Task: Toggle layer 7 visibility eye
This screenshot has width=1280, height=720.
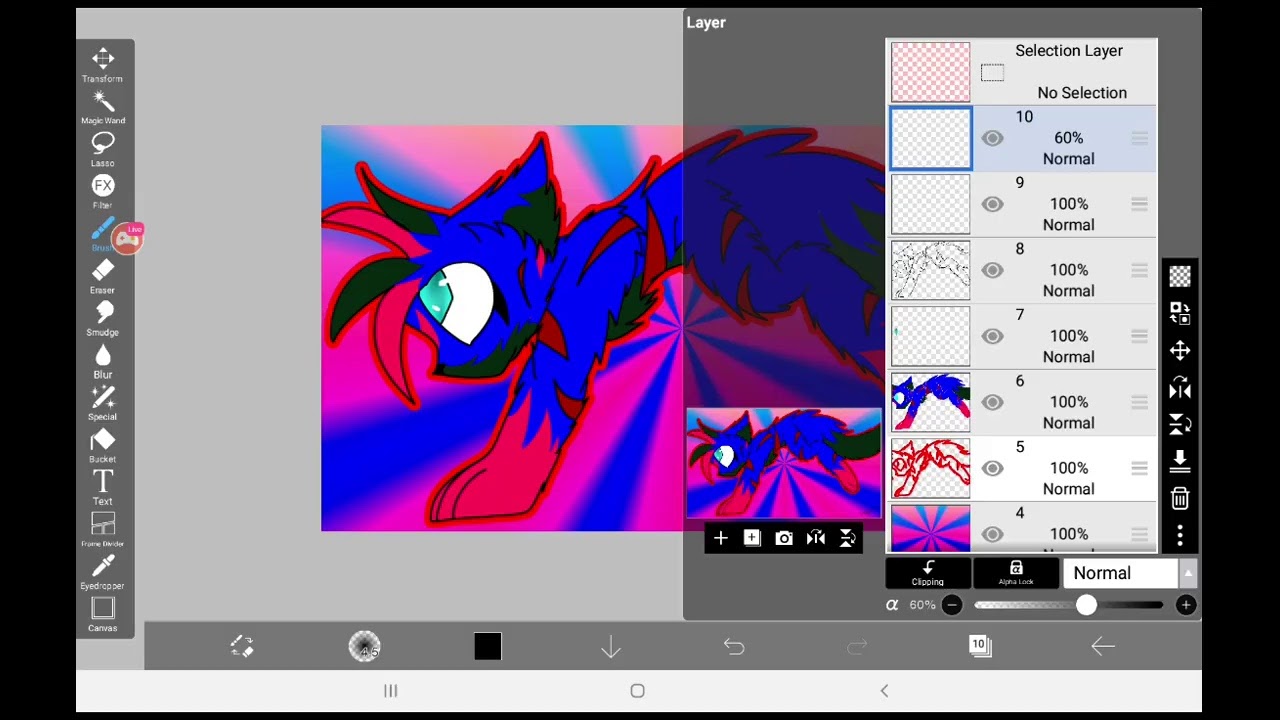Action: 992,336
